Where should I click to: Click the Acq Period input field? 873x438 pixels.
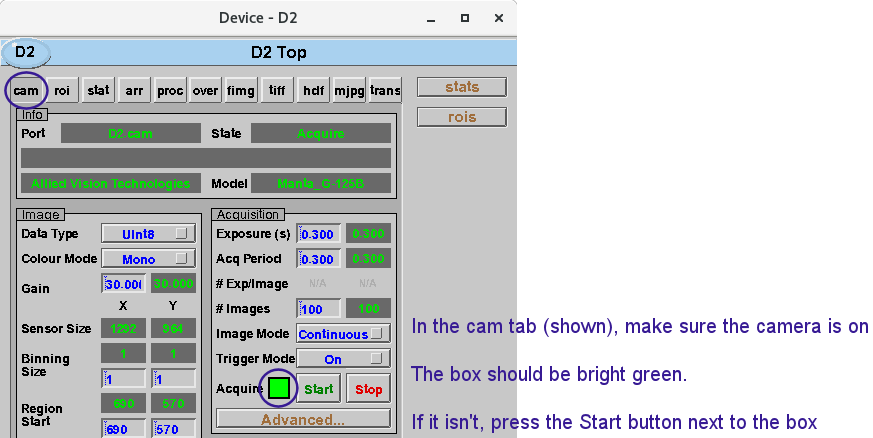coord(318,259)
